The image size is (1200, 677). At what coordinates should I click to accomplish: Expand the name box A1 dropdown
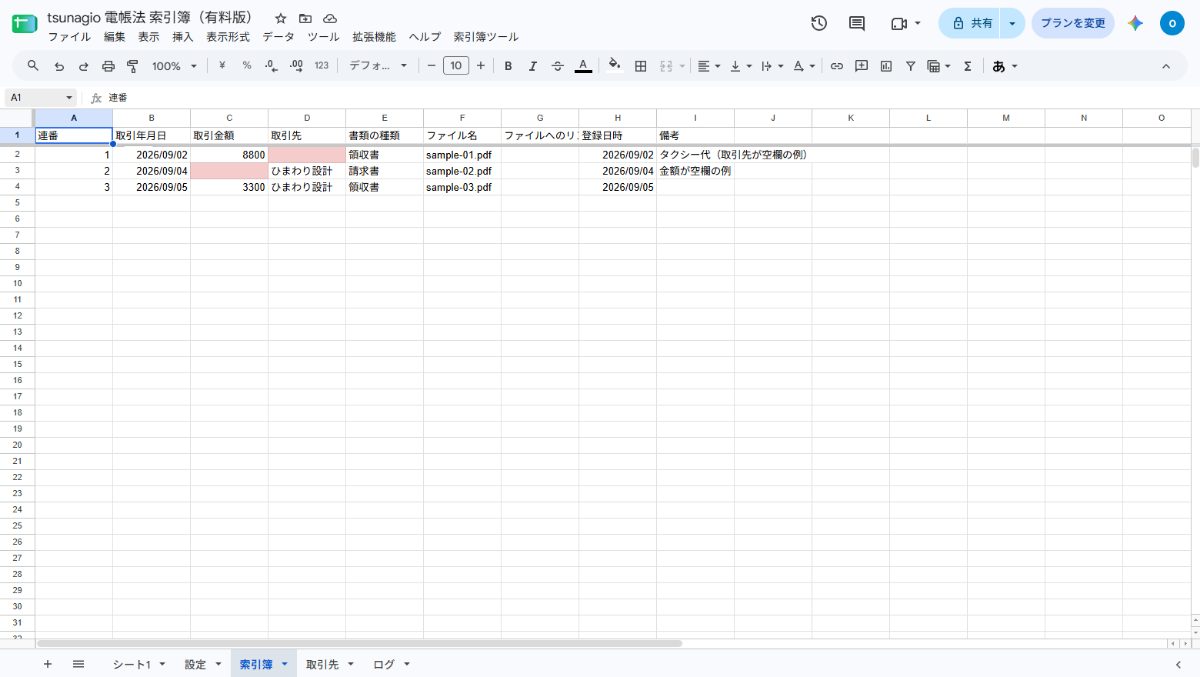click(x=69, y=97)
